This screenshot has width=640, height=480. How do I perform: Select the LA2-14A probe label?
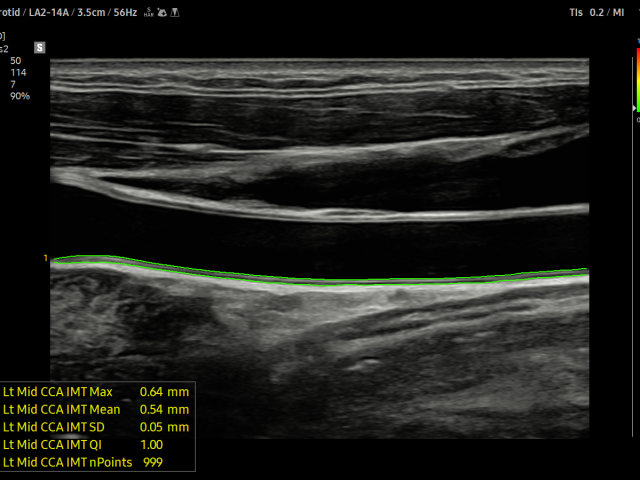(48, 11)
